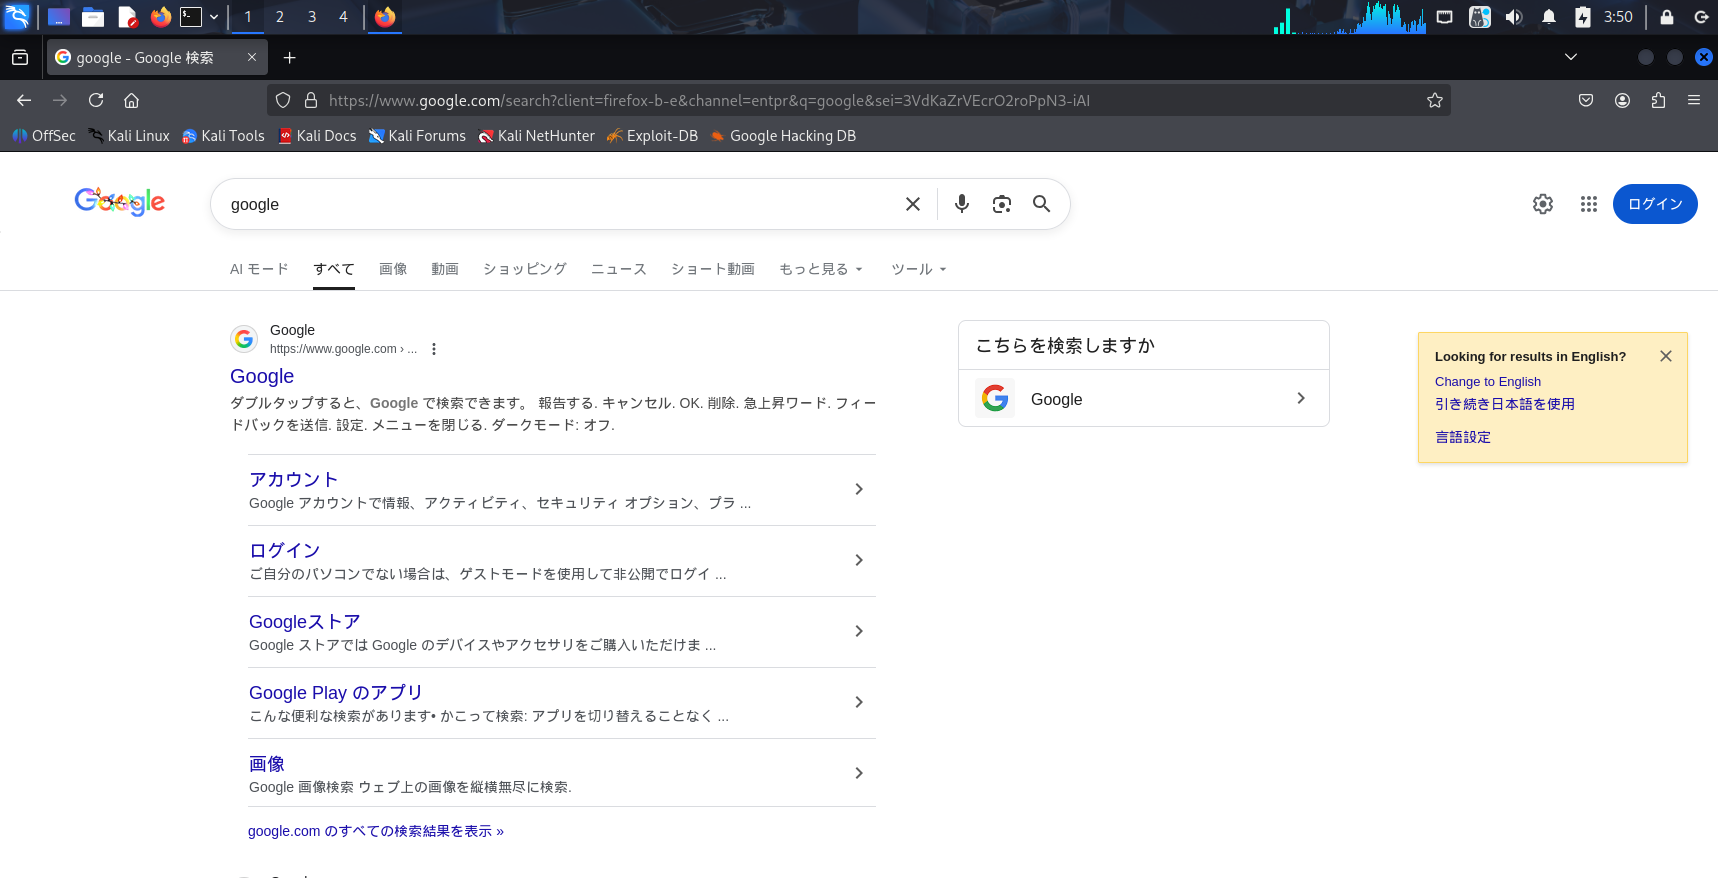Bookmark this page with the star icon
1718x878 pixels.
point(1434,100)
